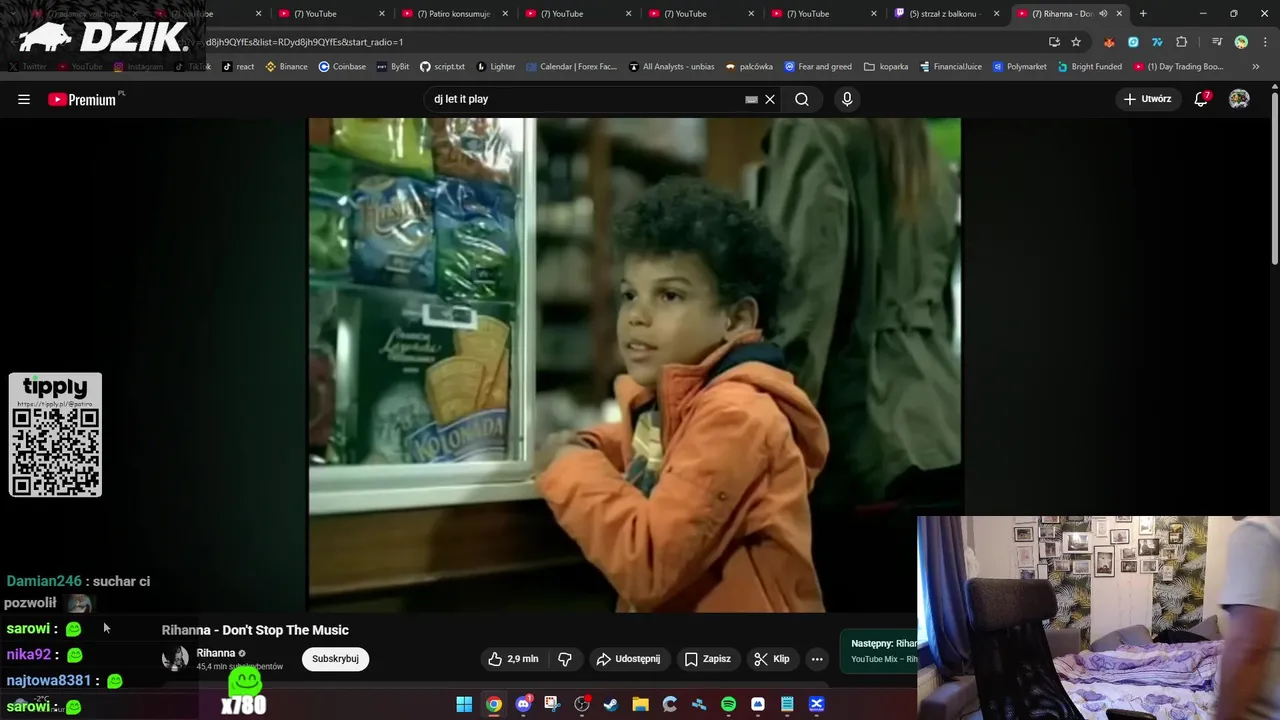Screen dimensions: 1280x720
Task: Click the Zapisz save button
Action: tap(708, 659)
